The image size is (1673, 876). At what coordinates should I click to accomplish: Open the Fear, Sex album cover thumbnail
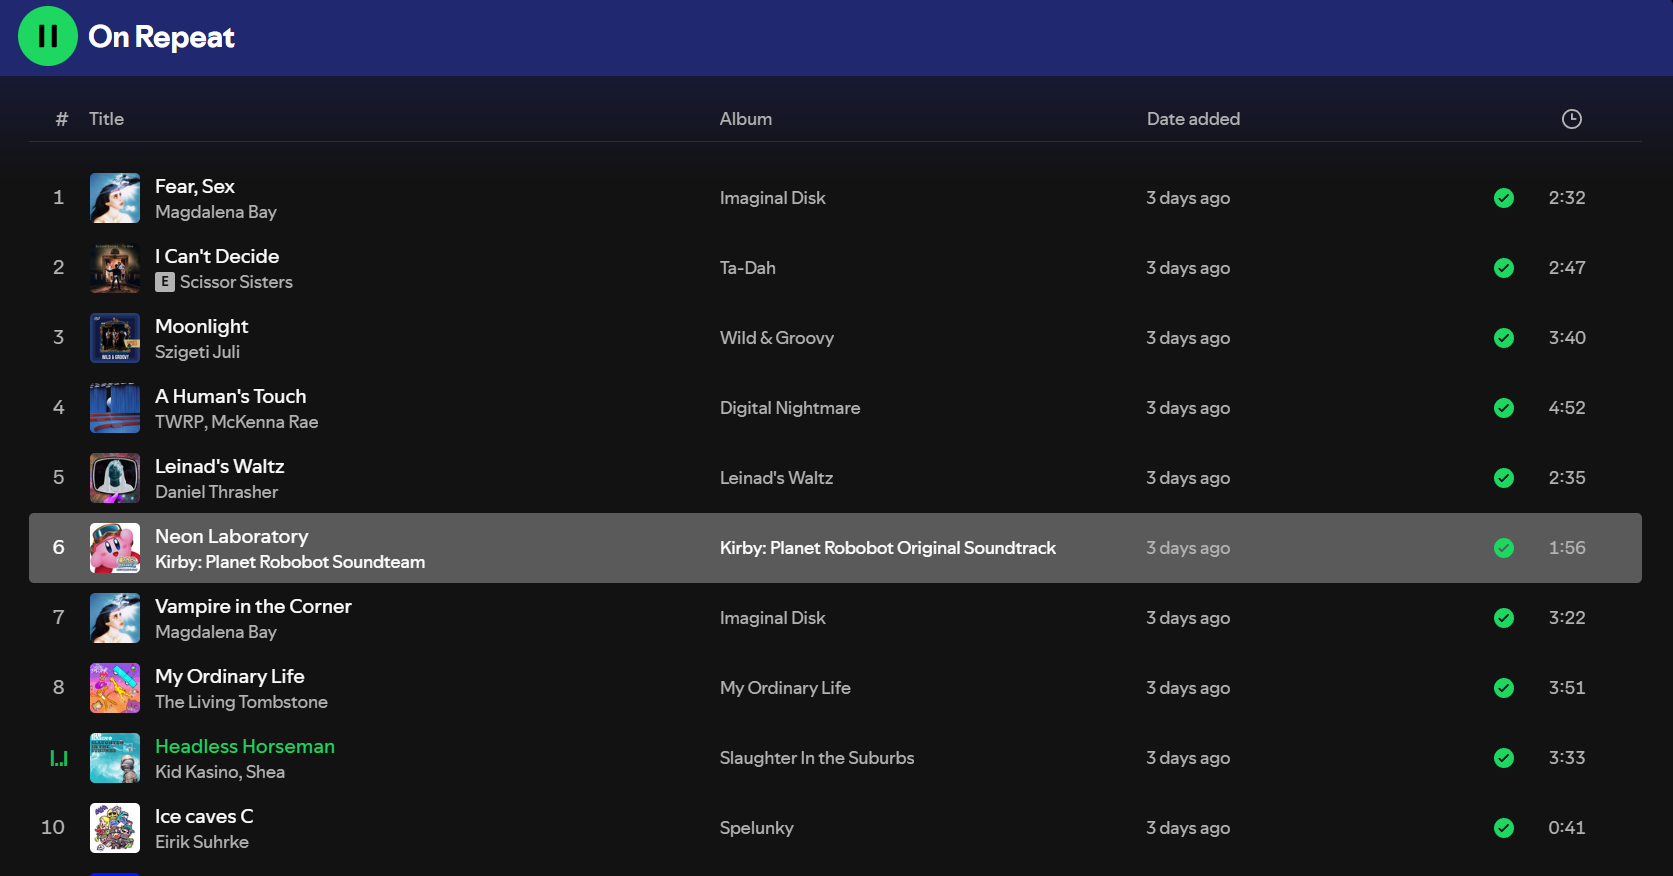(115, 198)
